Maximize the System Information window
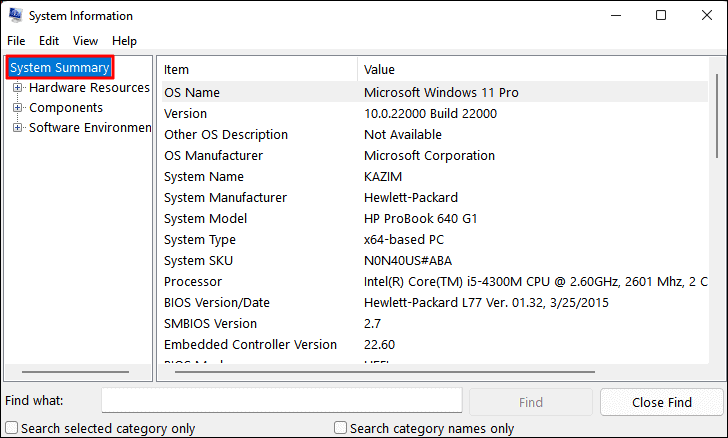The height and width of the screenshot is (438, 728). coord(661,16)
